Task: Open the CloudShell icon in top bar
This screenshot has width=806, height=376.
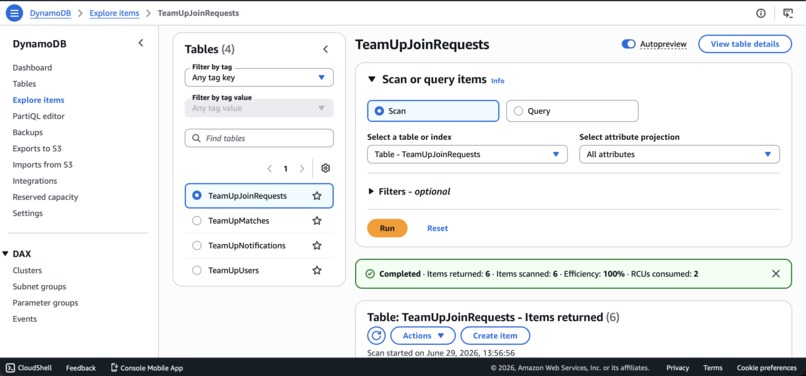Action: pos(788,13)
